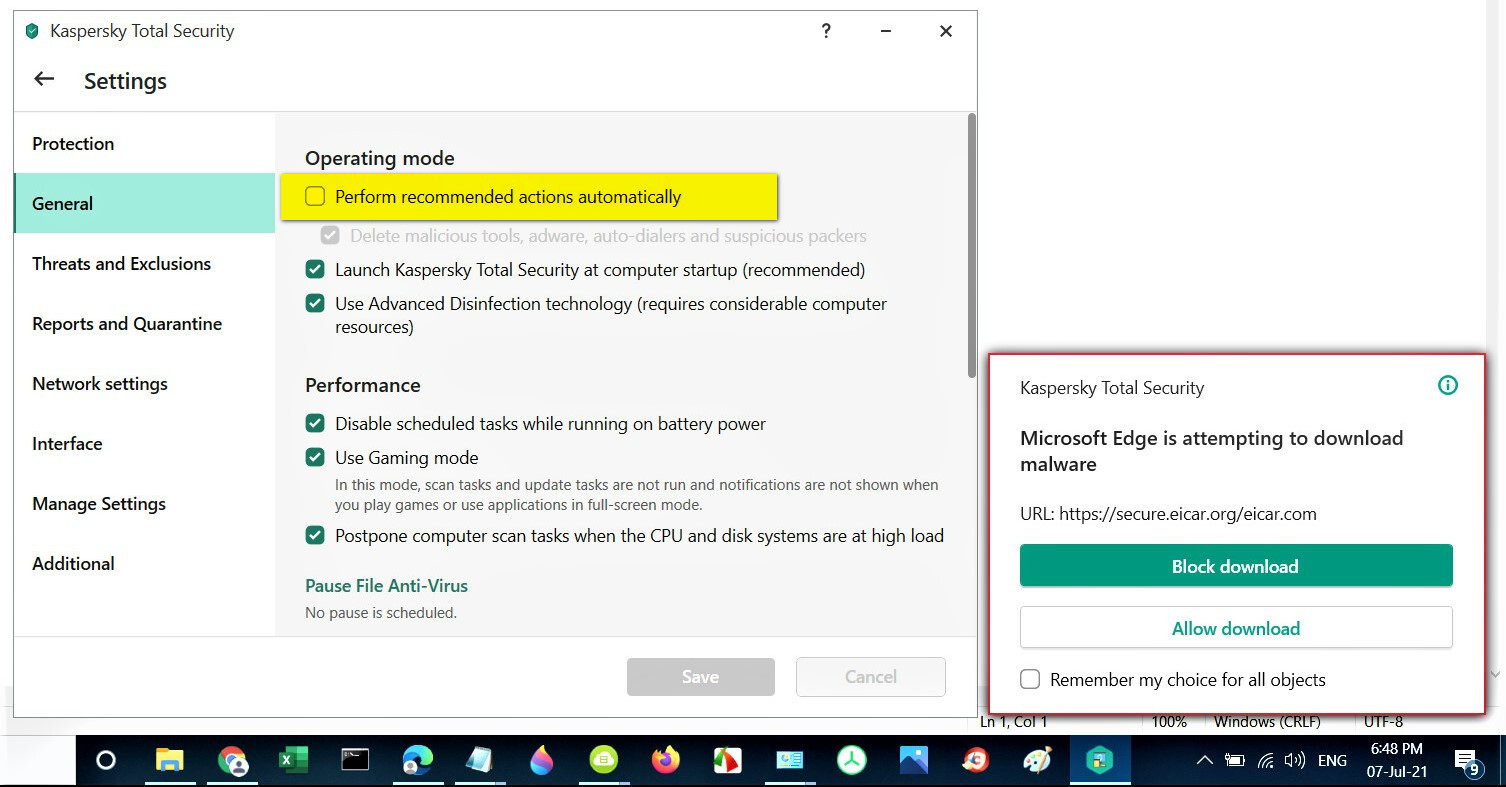Click the Kaspersky Total Security taskbar icon

(x=1099, y=761)
